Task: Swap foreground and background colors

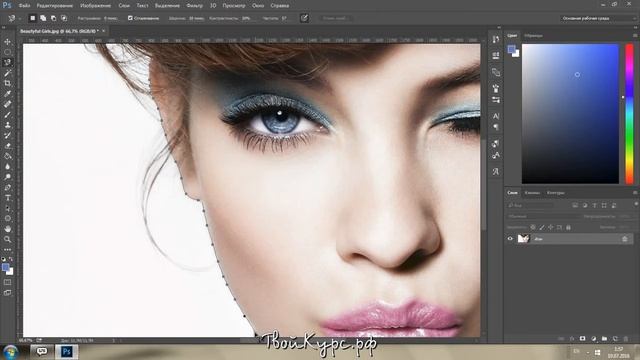Action: [11, 259]
